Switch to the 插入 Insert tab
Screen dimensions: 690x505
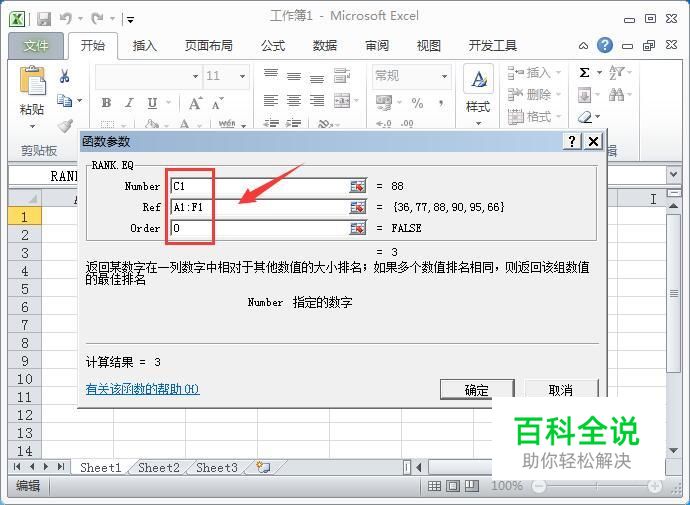coord(145,45)
